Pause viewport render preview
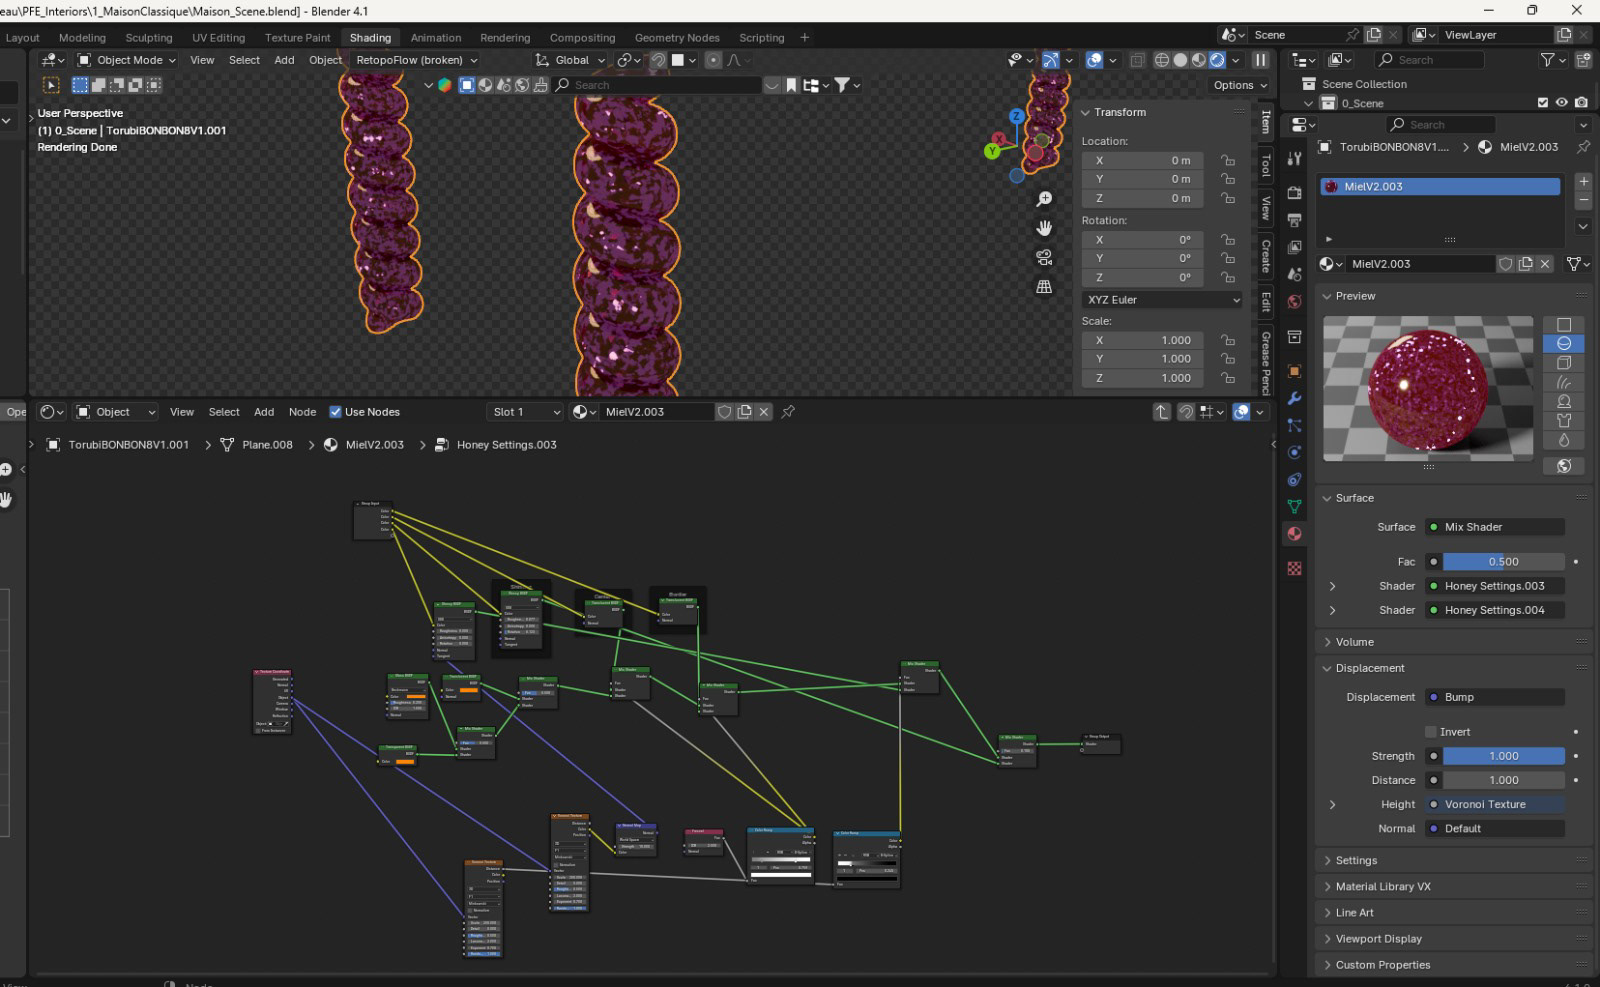Image resolution: width=1600 pixels, height=987 pixels. (1260, 60)
